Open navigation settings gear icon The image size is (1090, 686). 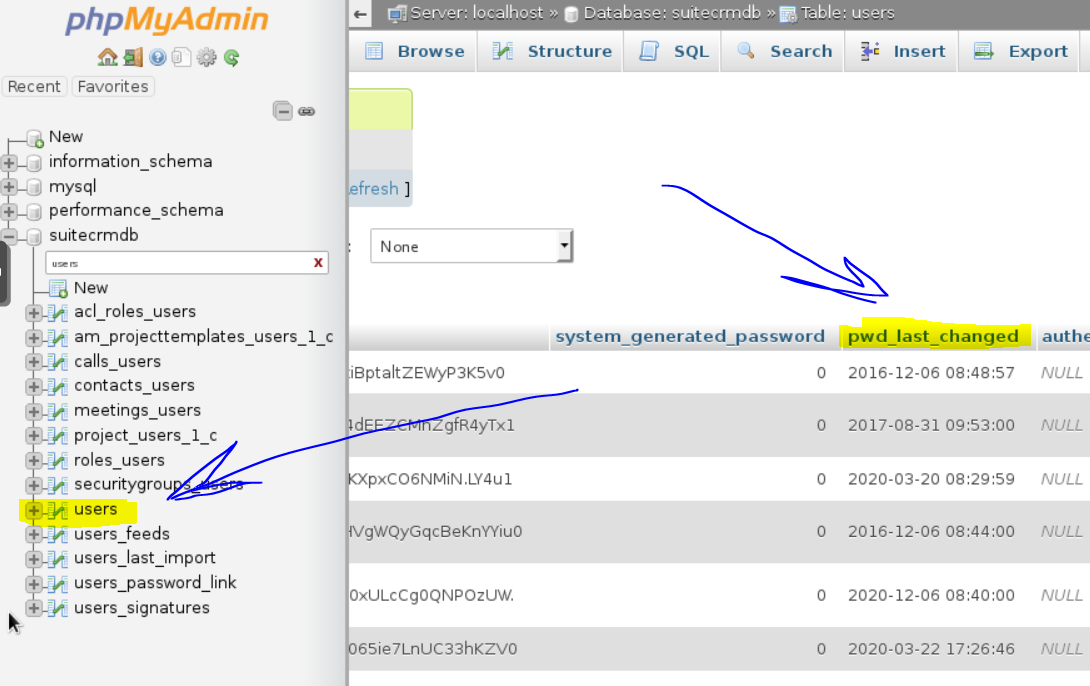206,57
